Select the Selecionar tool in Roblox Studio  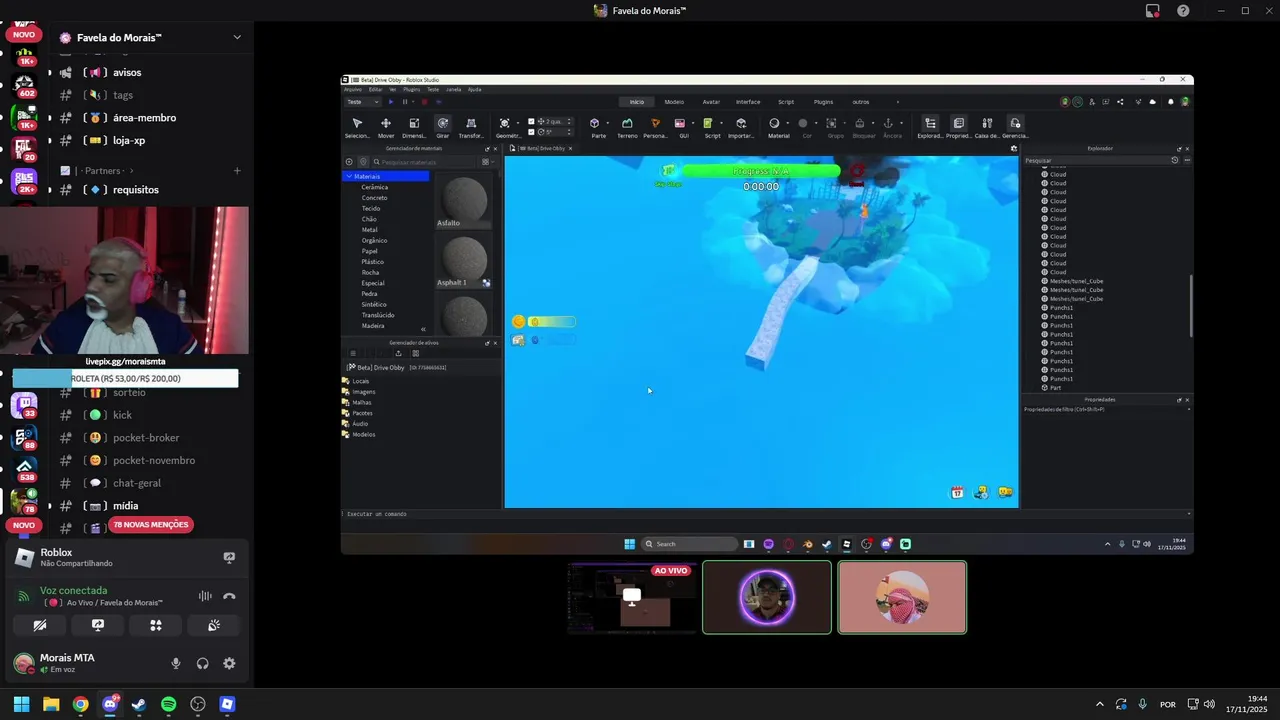pyautogui.click(x=357, y=127)
